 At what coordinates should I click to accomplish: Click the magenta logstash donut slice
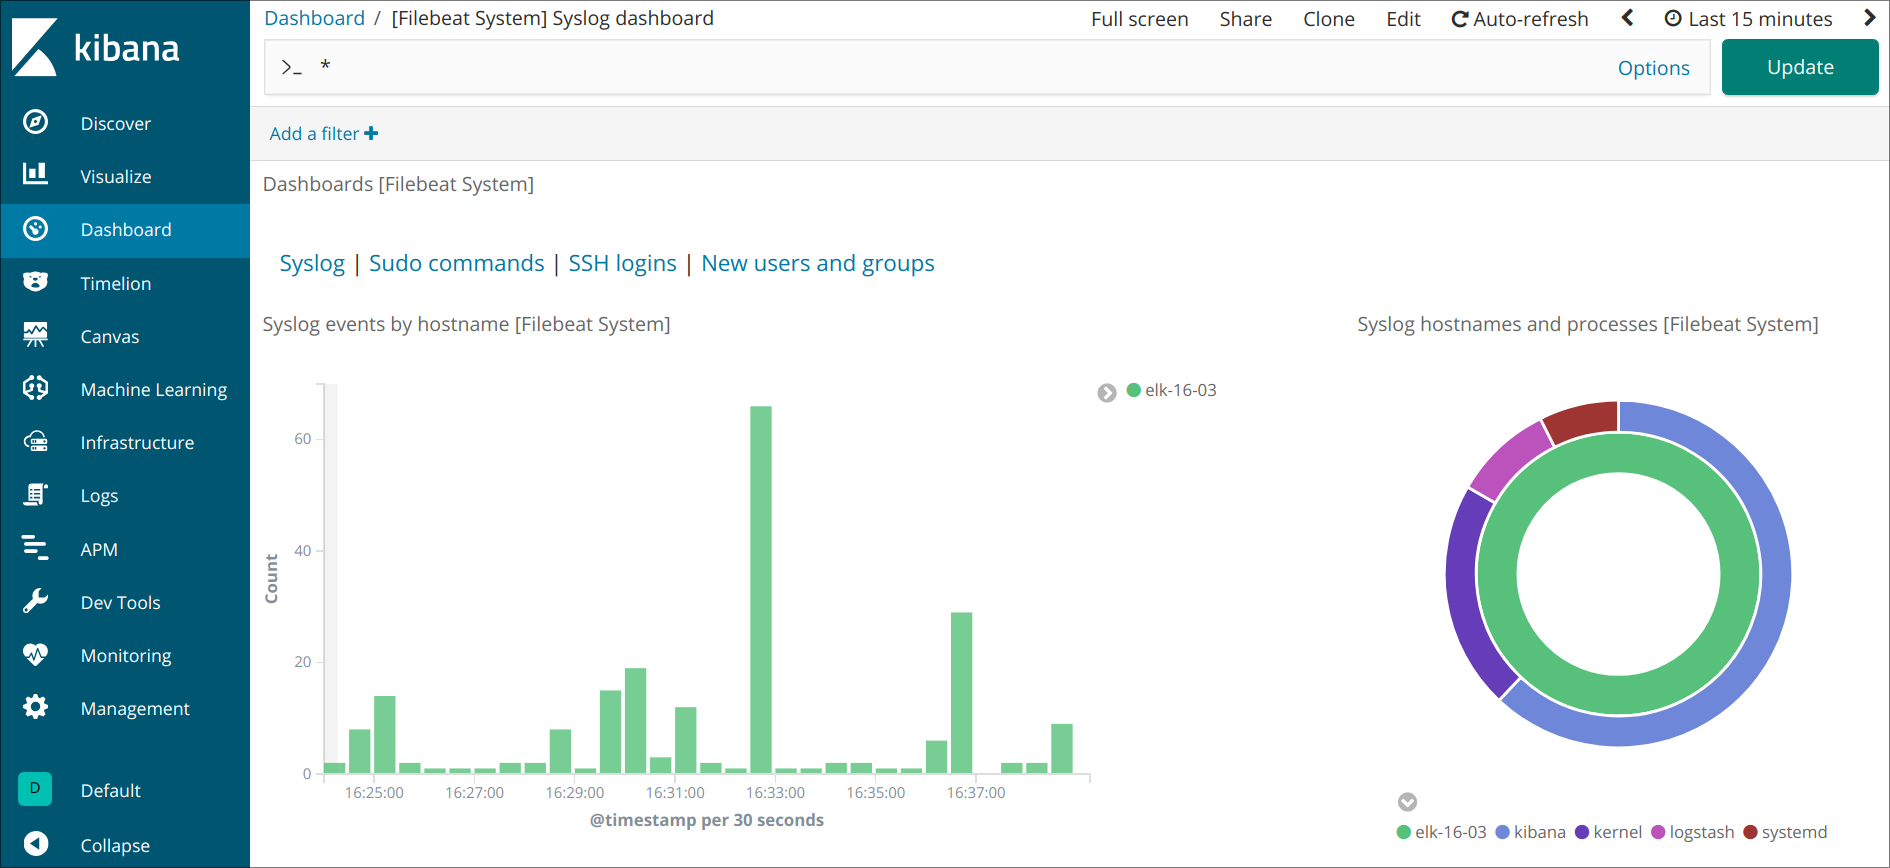click(x=1511, y=460)
